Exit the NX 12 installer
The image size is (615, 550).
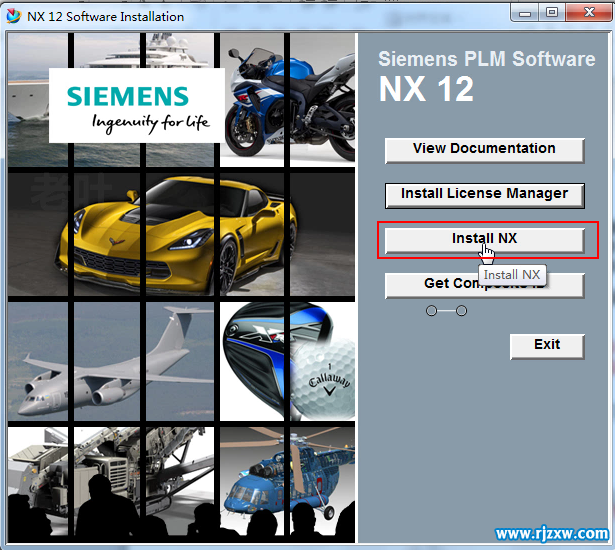[547, 346]
